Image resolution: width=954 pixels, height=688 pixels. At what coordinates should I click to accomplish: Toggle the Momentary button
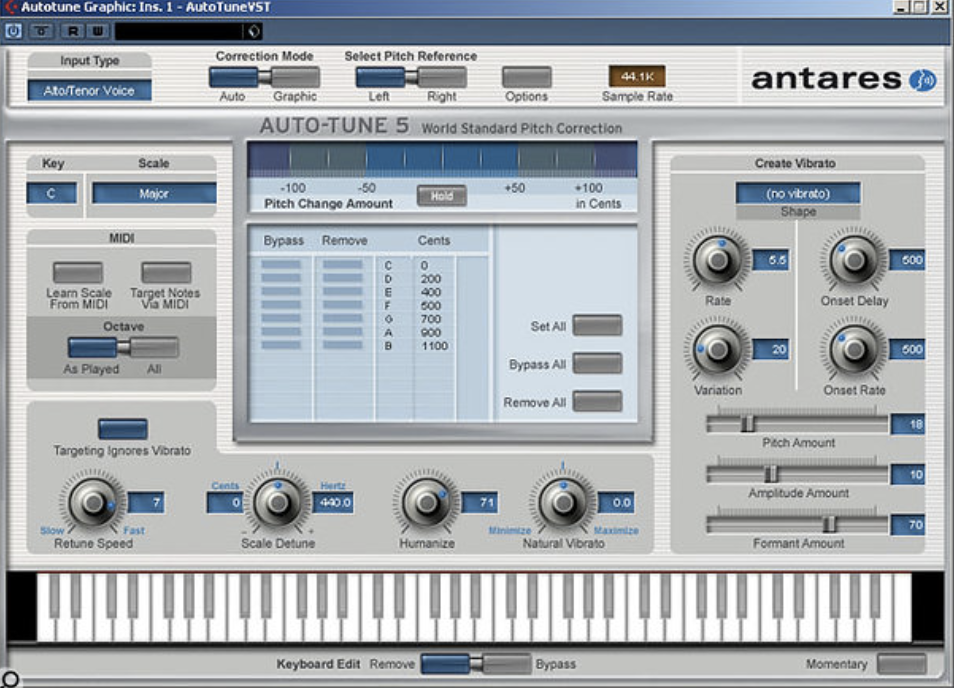click(902, 664)
